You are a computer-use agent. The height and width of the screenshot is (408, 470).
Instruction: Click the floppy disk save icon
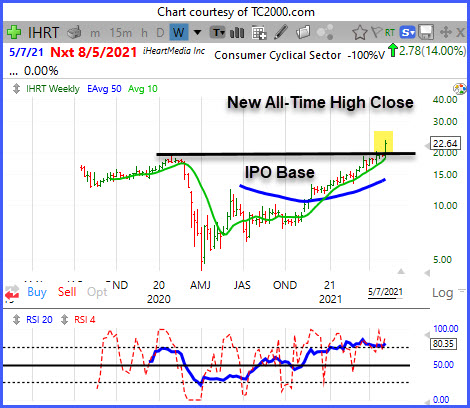click(426, 32)
